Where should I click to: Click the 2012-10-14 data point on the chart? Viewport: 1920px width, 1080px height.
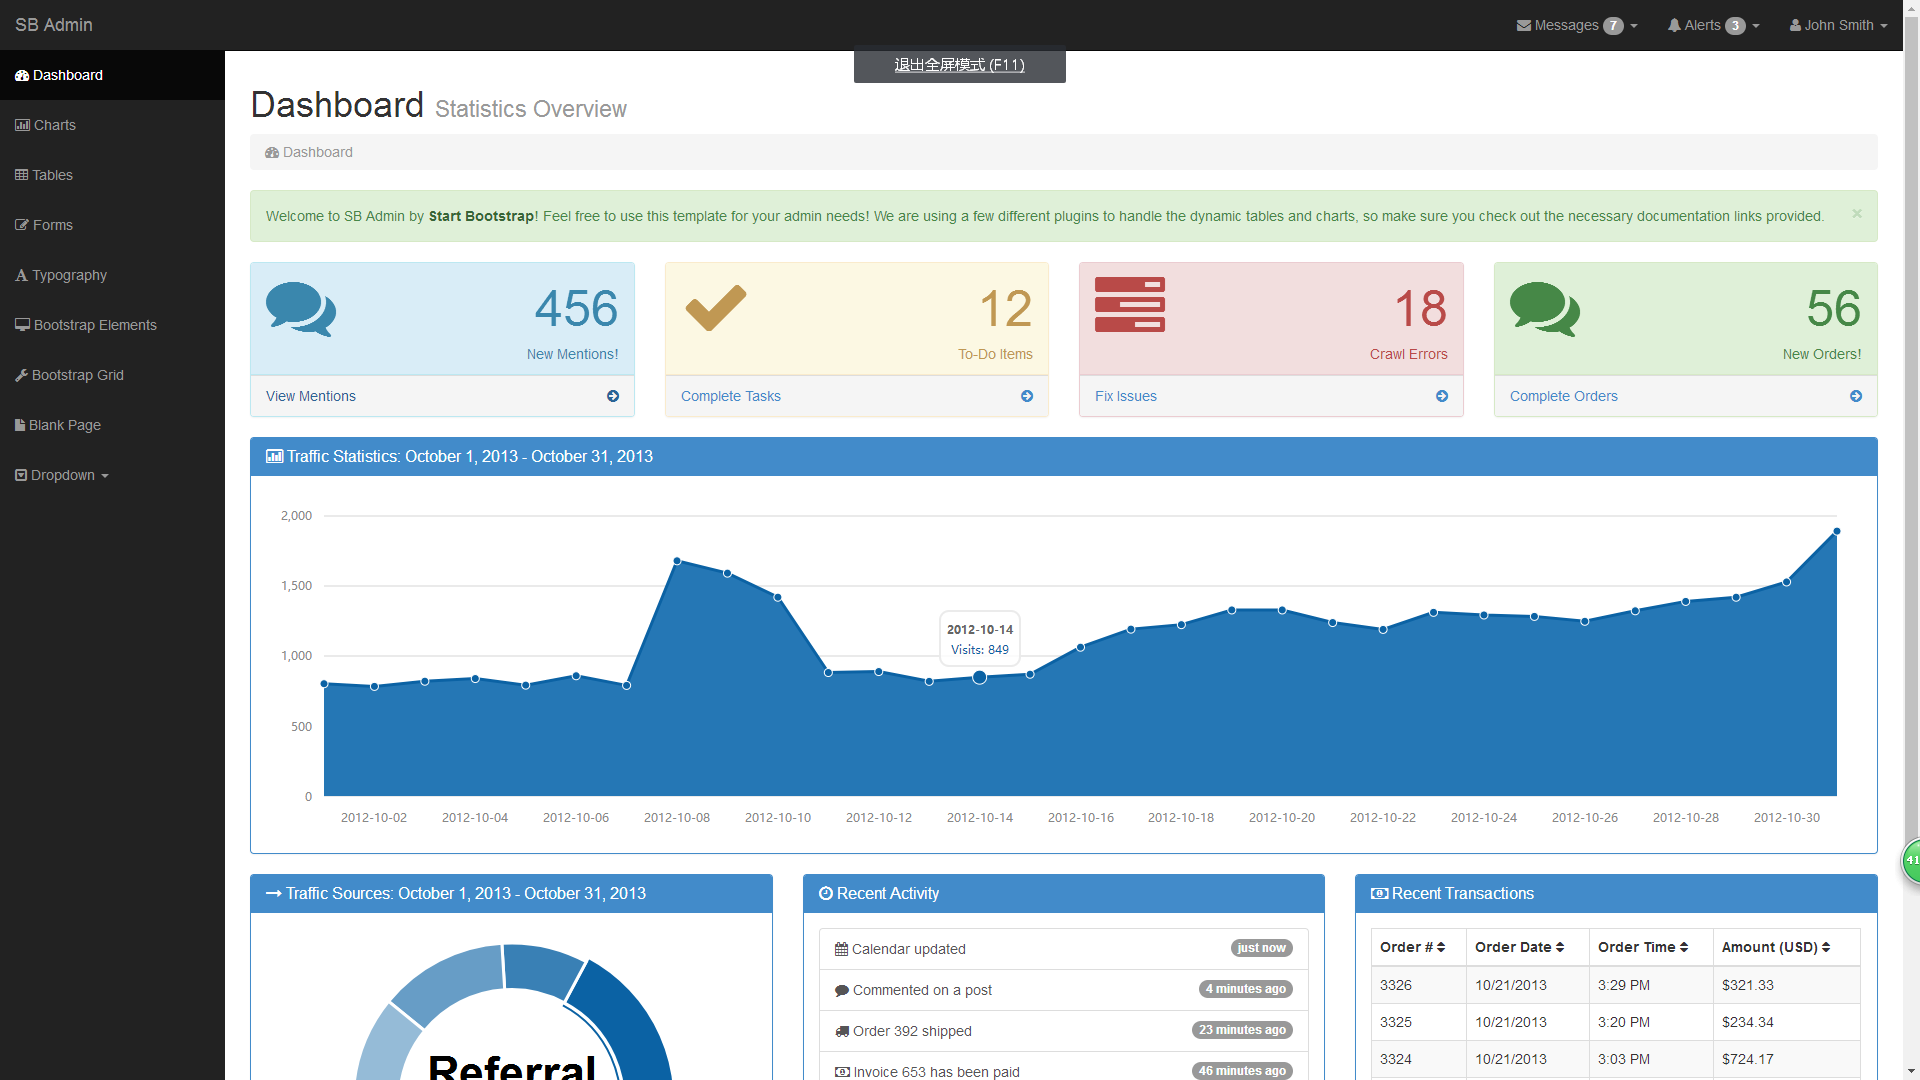pyautogui.click(x=980, y=677)
